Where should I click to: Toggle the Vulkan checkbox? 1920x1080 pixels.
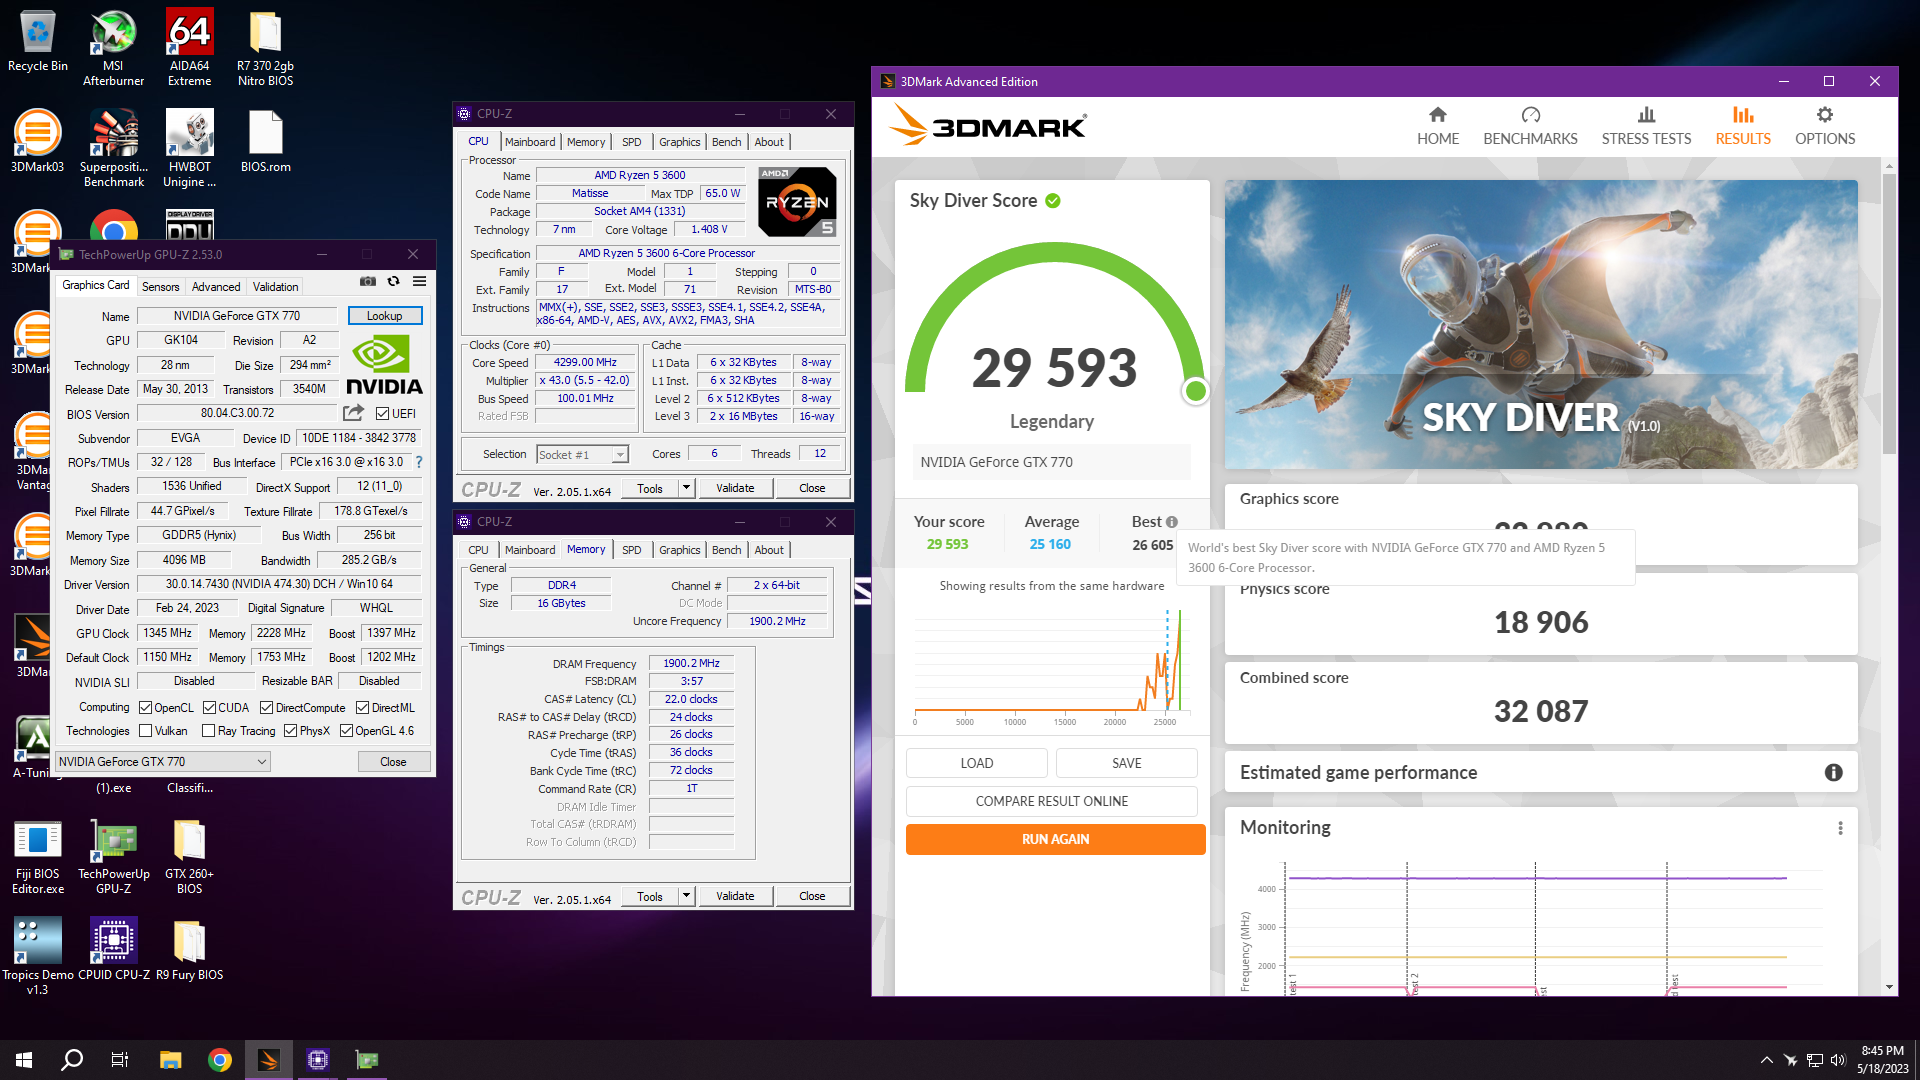tap(146, 731)
